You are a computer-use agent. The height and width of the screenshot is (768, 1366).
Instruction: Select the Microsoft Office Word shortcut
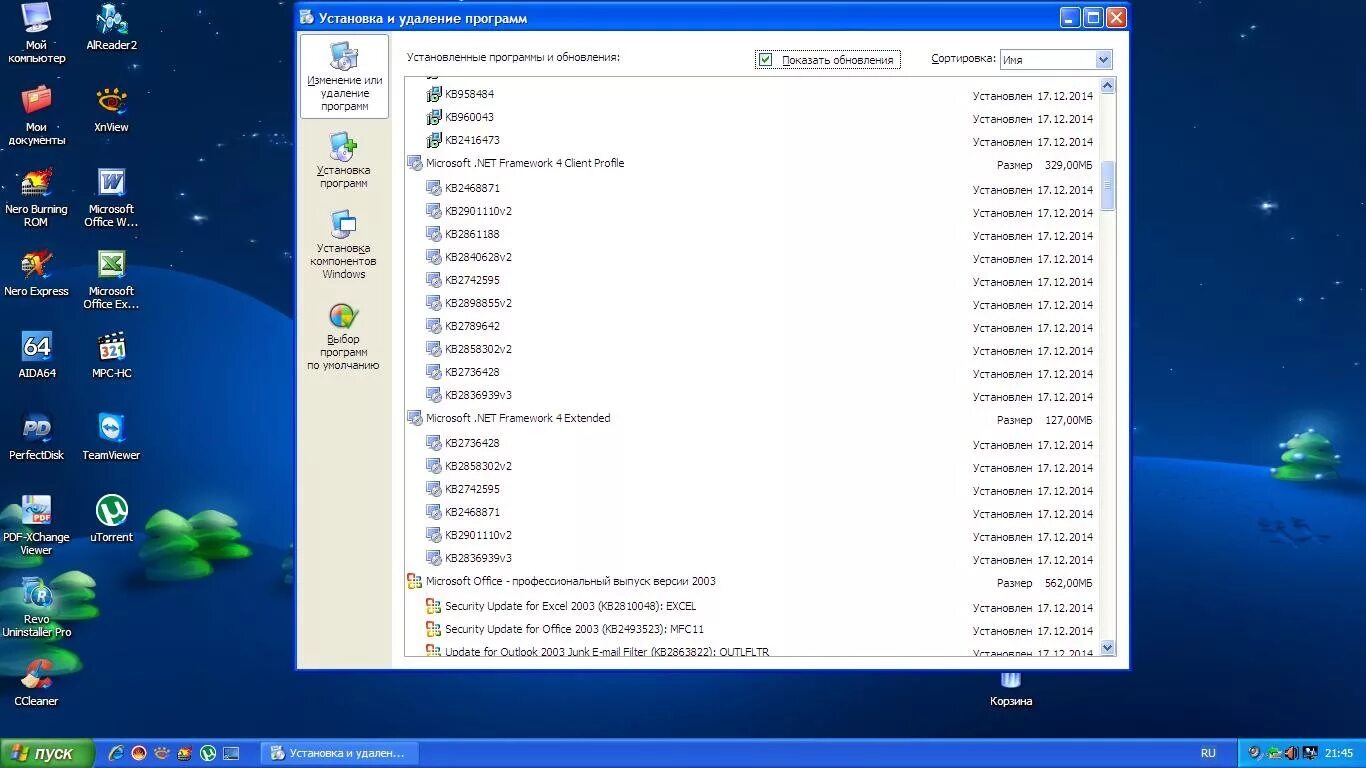111,197
